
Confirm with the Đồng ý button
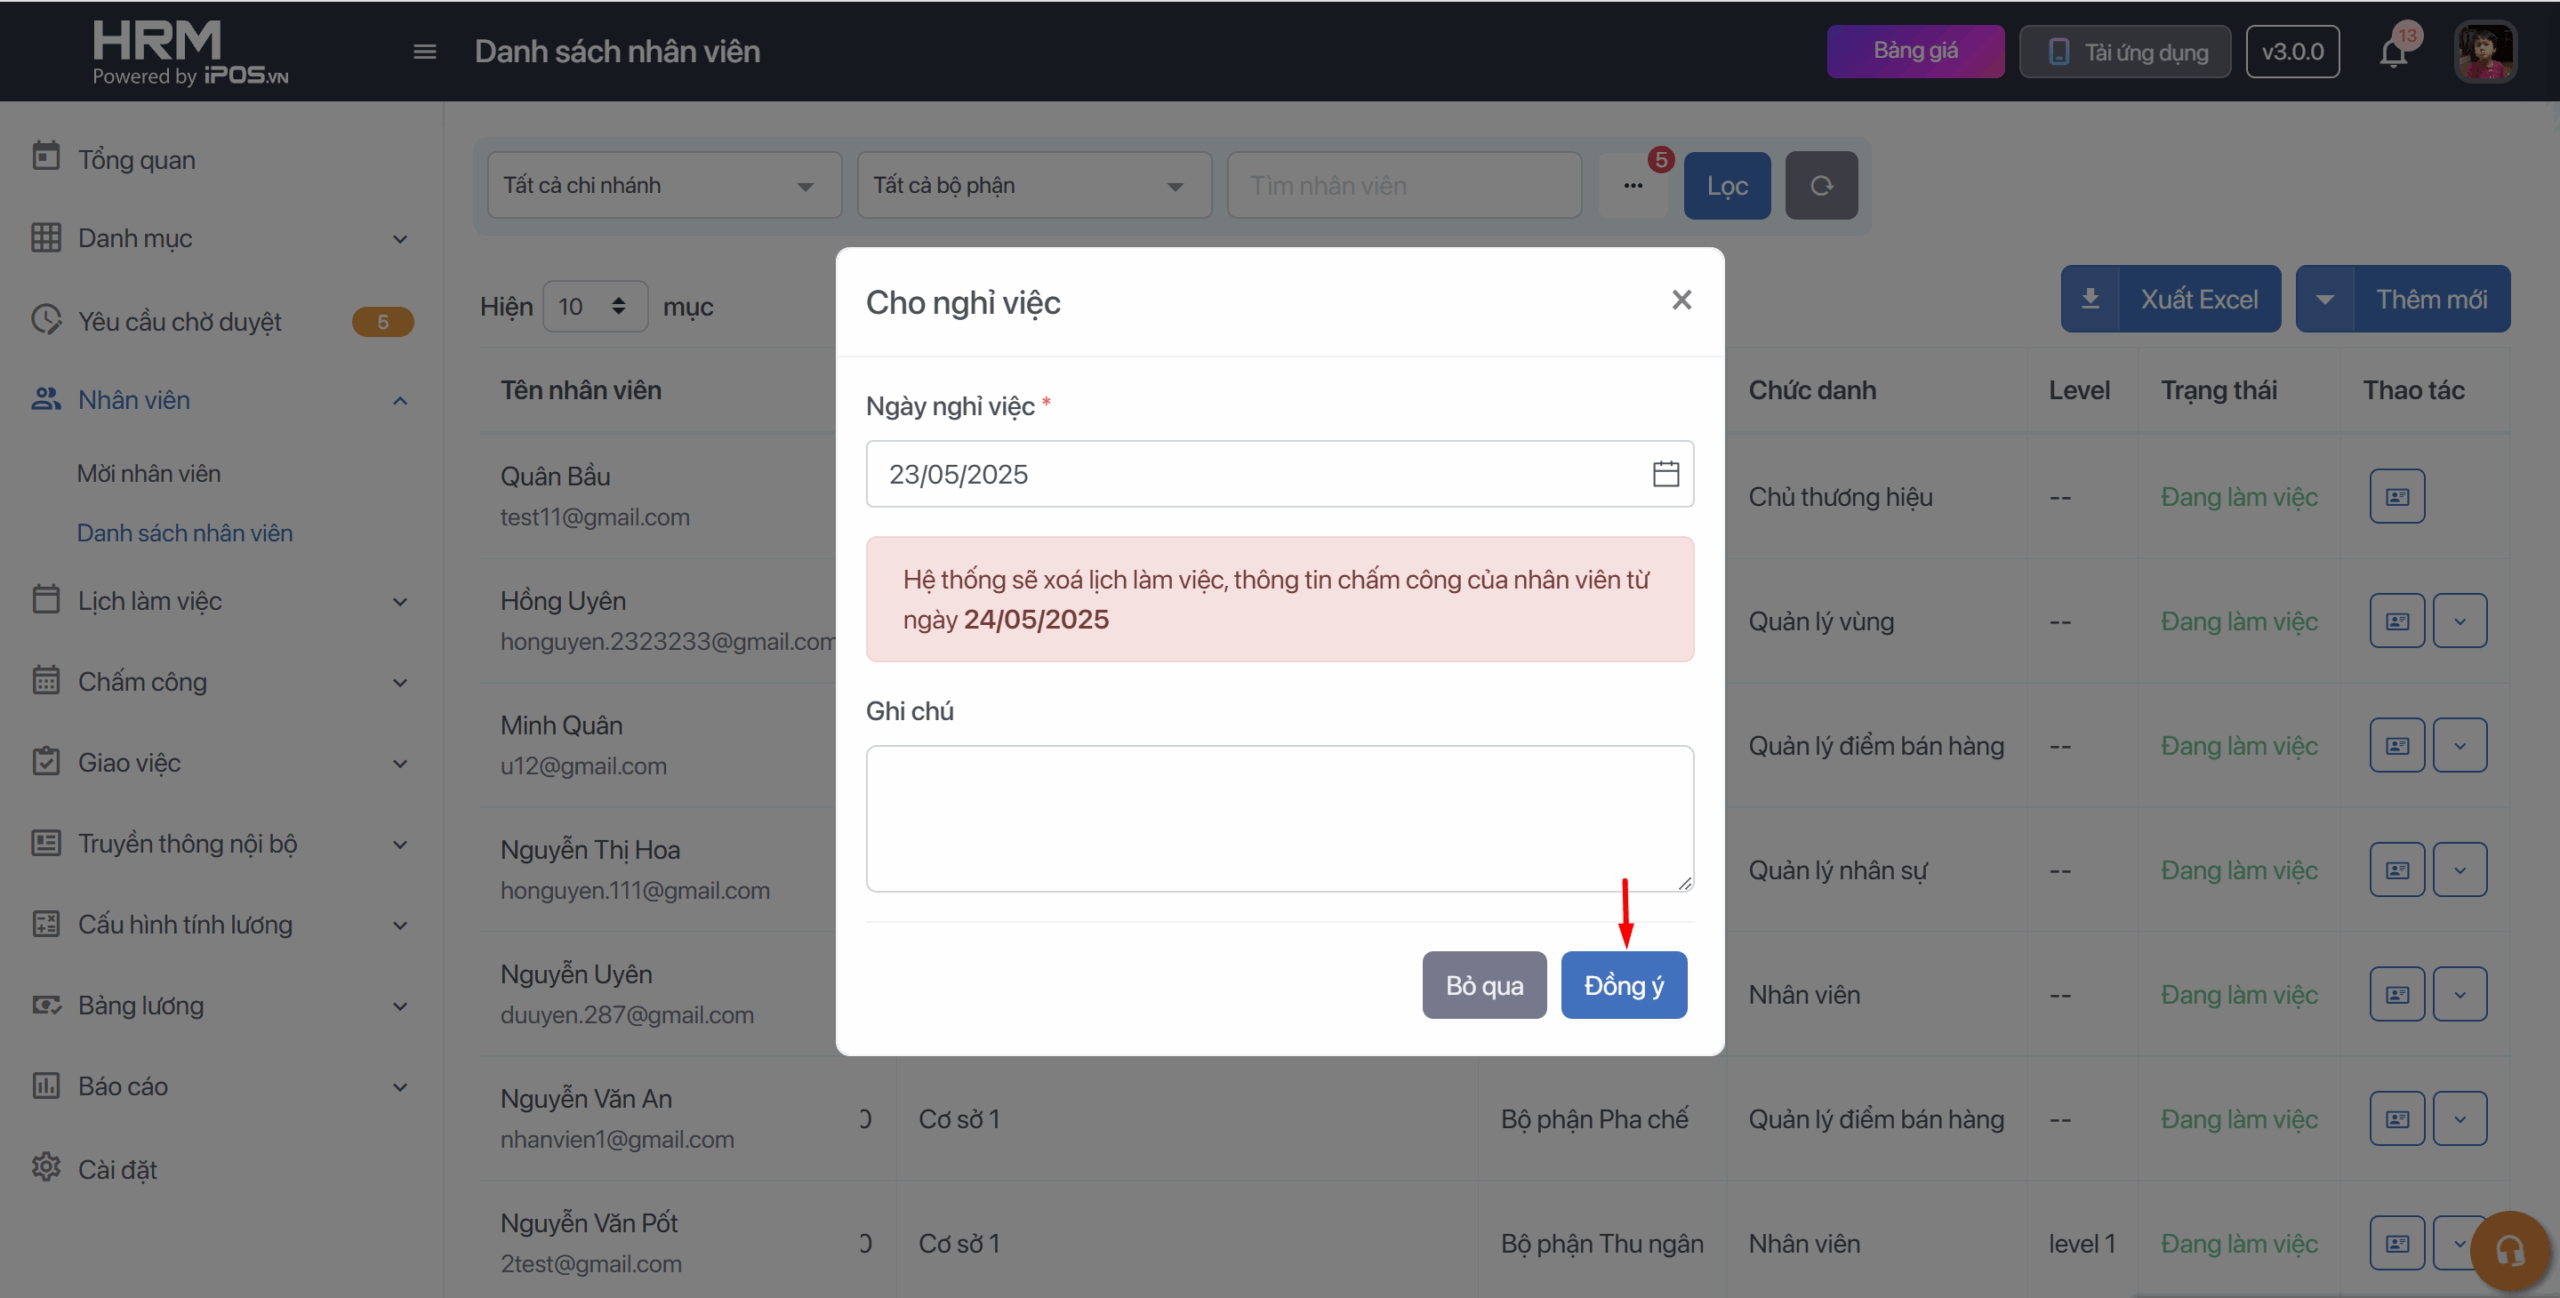[1624, 985]
